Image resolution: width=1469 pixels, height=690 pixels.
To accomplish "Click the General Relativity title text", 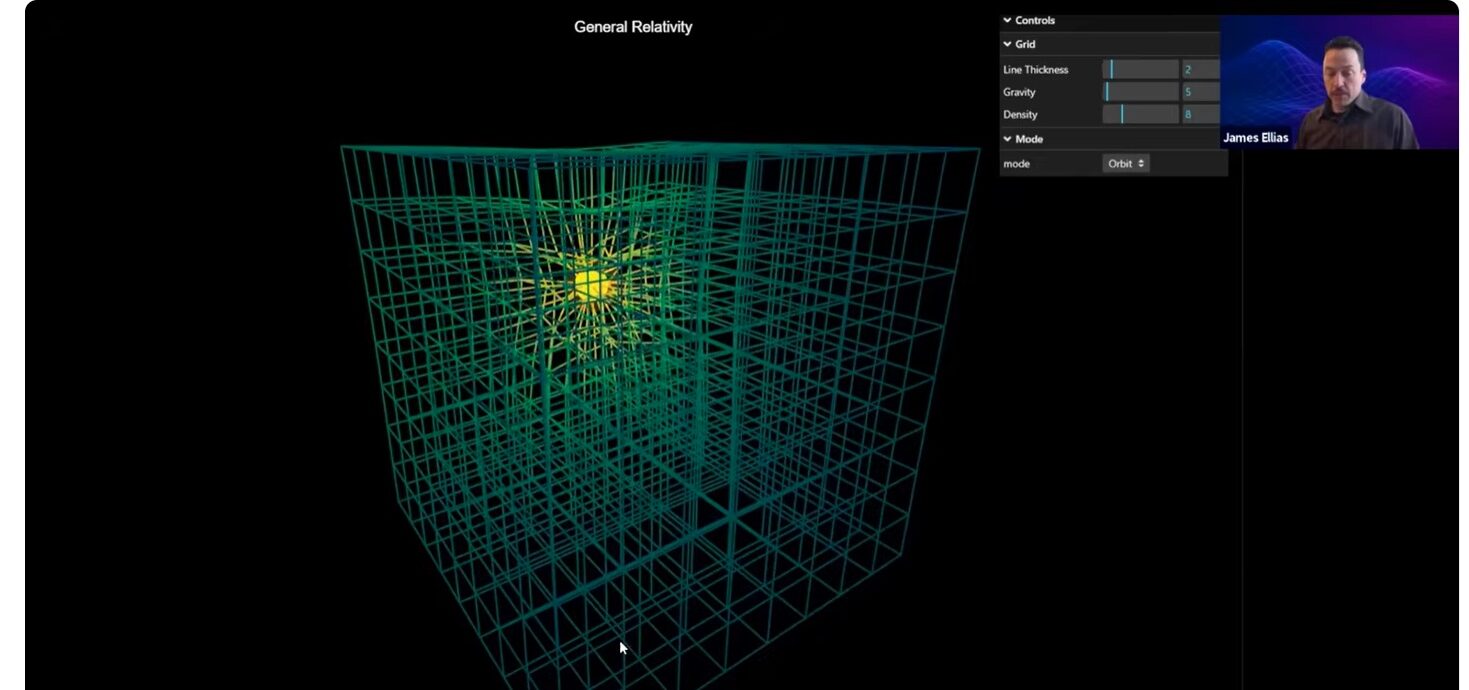I will click(x=632, y=27).
